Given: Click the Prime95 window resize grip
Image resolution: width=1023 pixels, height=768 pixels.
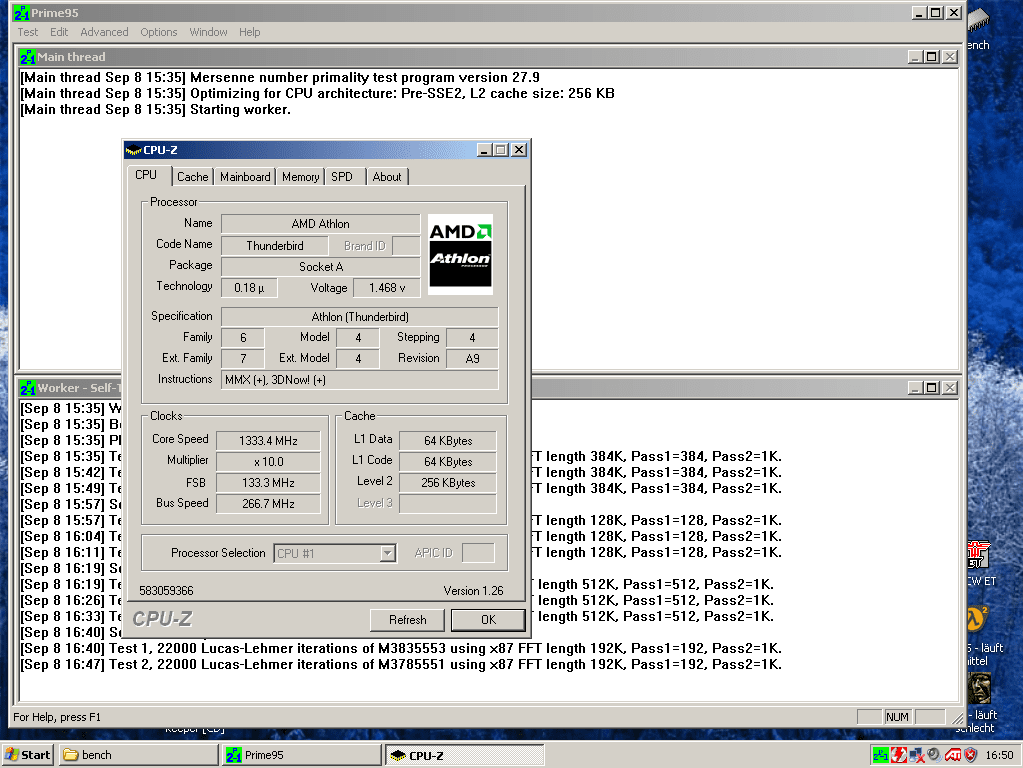Looking at the screenshot, I should [956, 718].
